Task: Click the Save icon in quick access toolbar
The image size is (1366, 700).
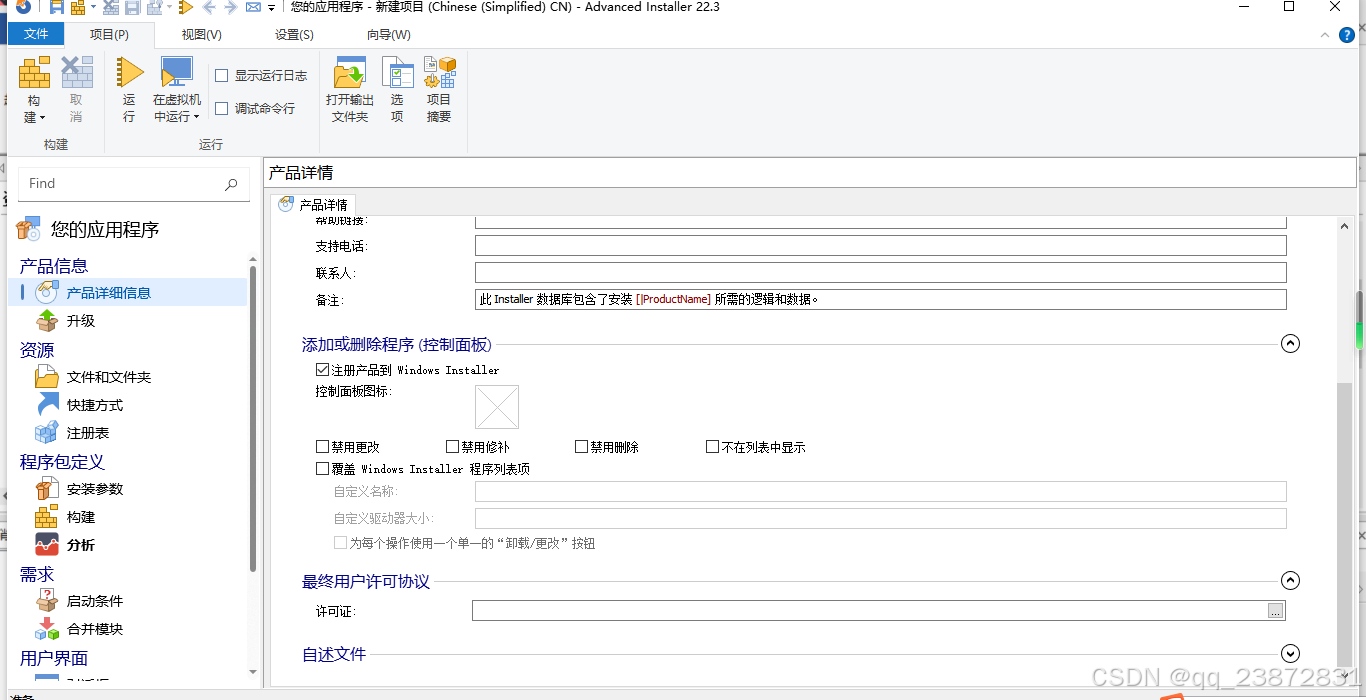Action: (x=57, y=7)
